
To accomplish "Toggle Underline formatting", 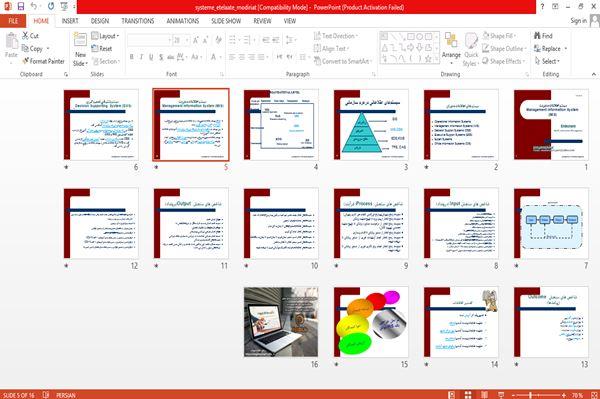I will point(152,57).
